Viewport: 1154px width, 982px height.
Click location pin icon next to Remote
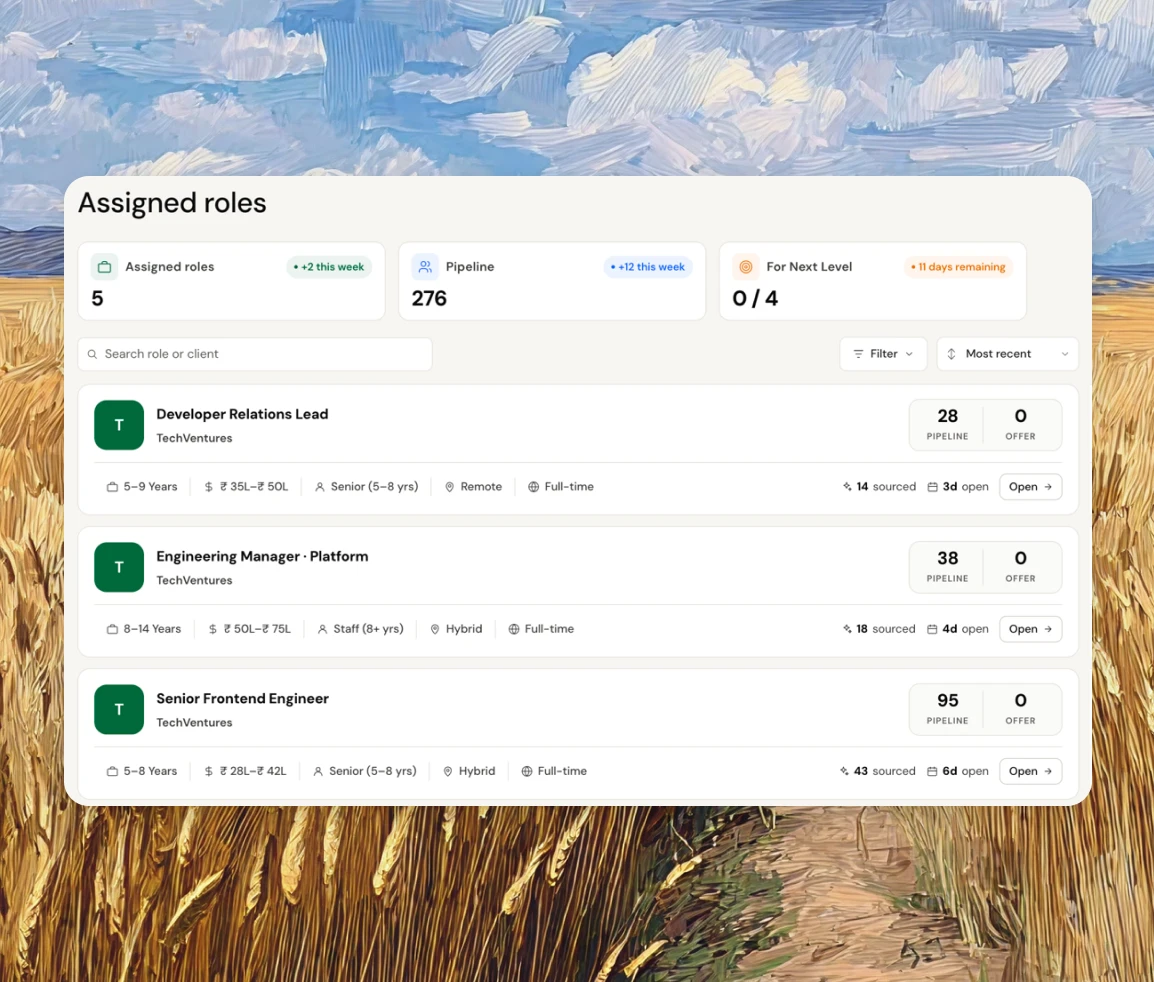(x=450, y=487)
